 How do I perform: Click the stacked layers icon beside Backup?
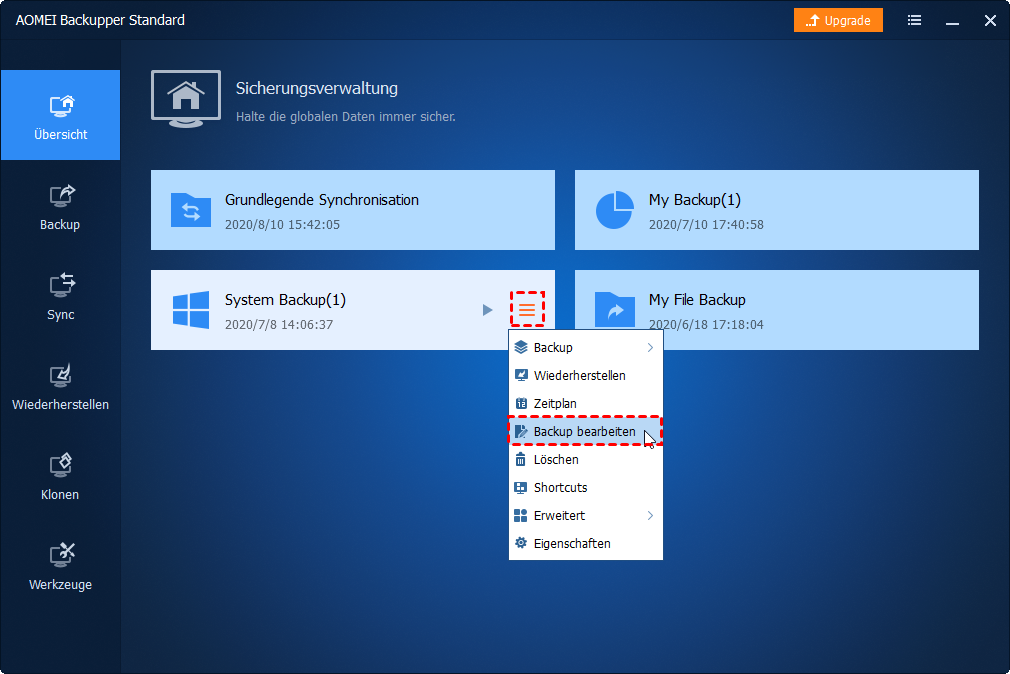coord(521,347)
